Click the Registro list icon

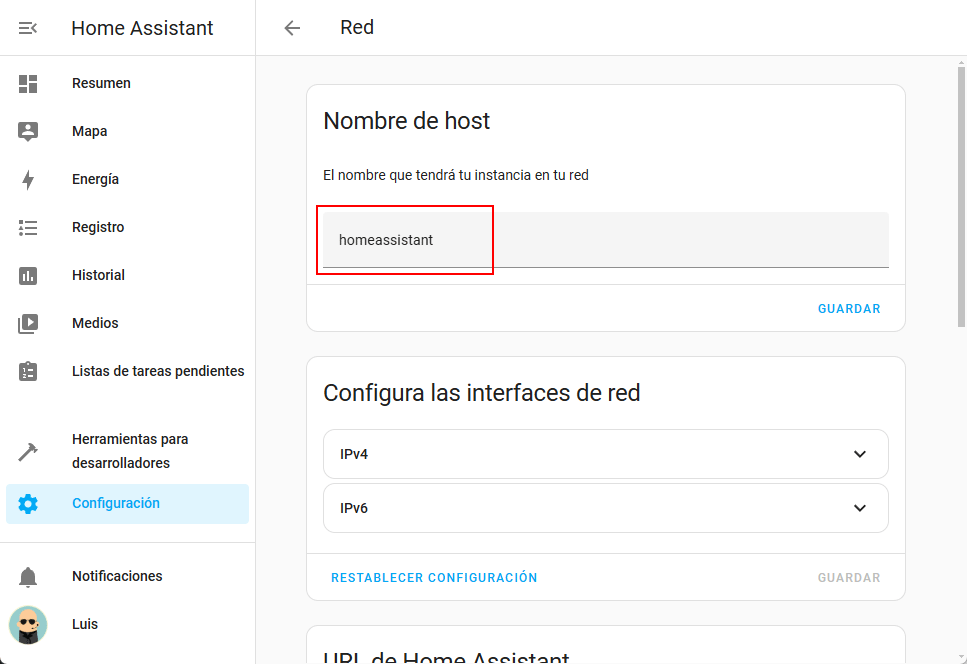[28, 228]
